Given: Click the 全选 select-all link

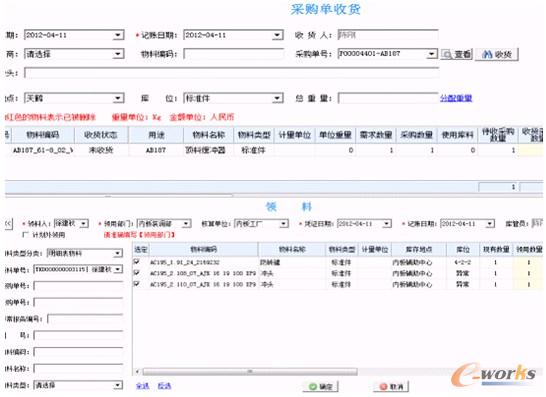Looking at the screenshot, I should (142, 386).
